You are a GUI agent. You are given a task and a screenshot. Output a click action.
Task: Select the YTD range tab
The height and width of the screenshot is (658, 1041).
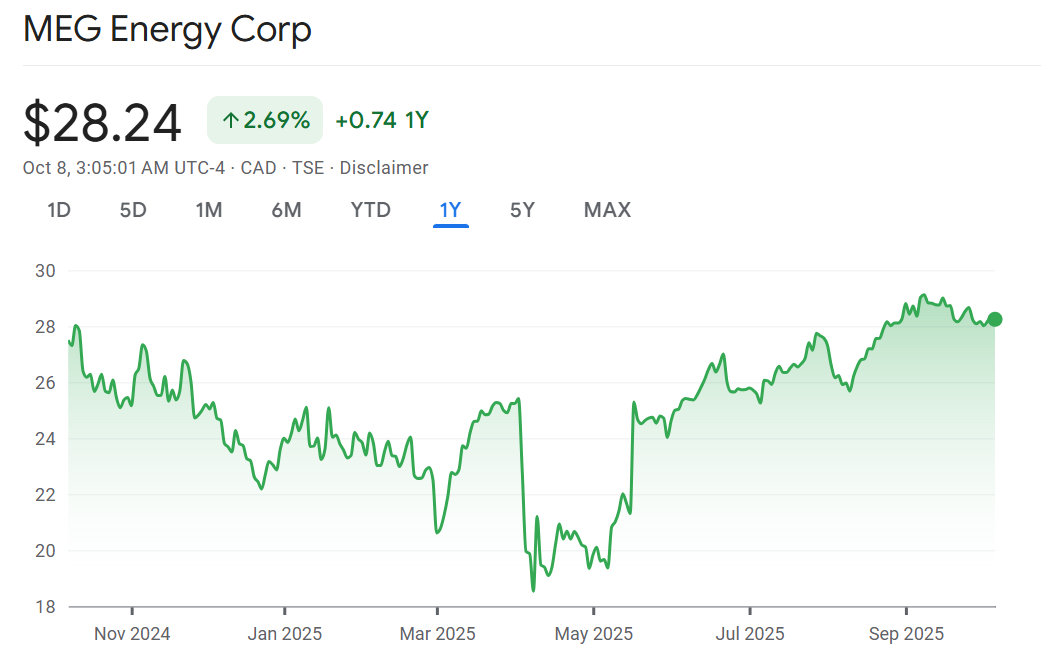click(370, 210)
